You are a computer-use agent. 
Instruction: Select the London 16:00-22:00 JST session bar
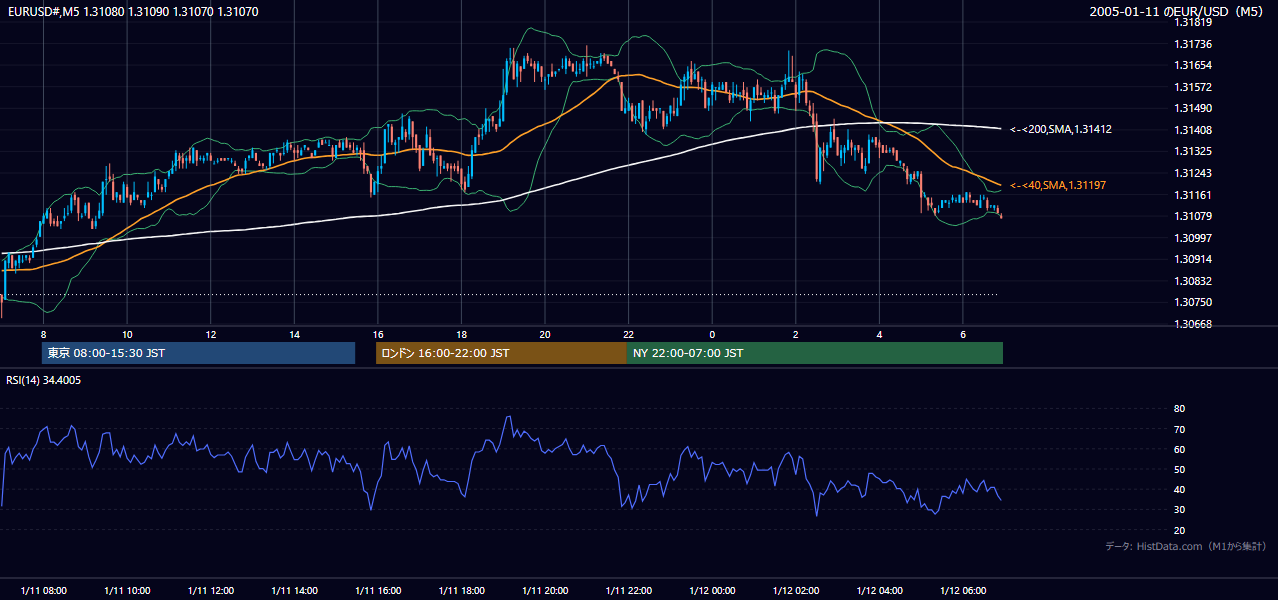pos(501,353)
